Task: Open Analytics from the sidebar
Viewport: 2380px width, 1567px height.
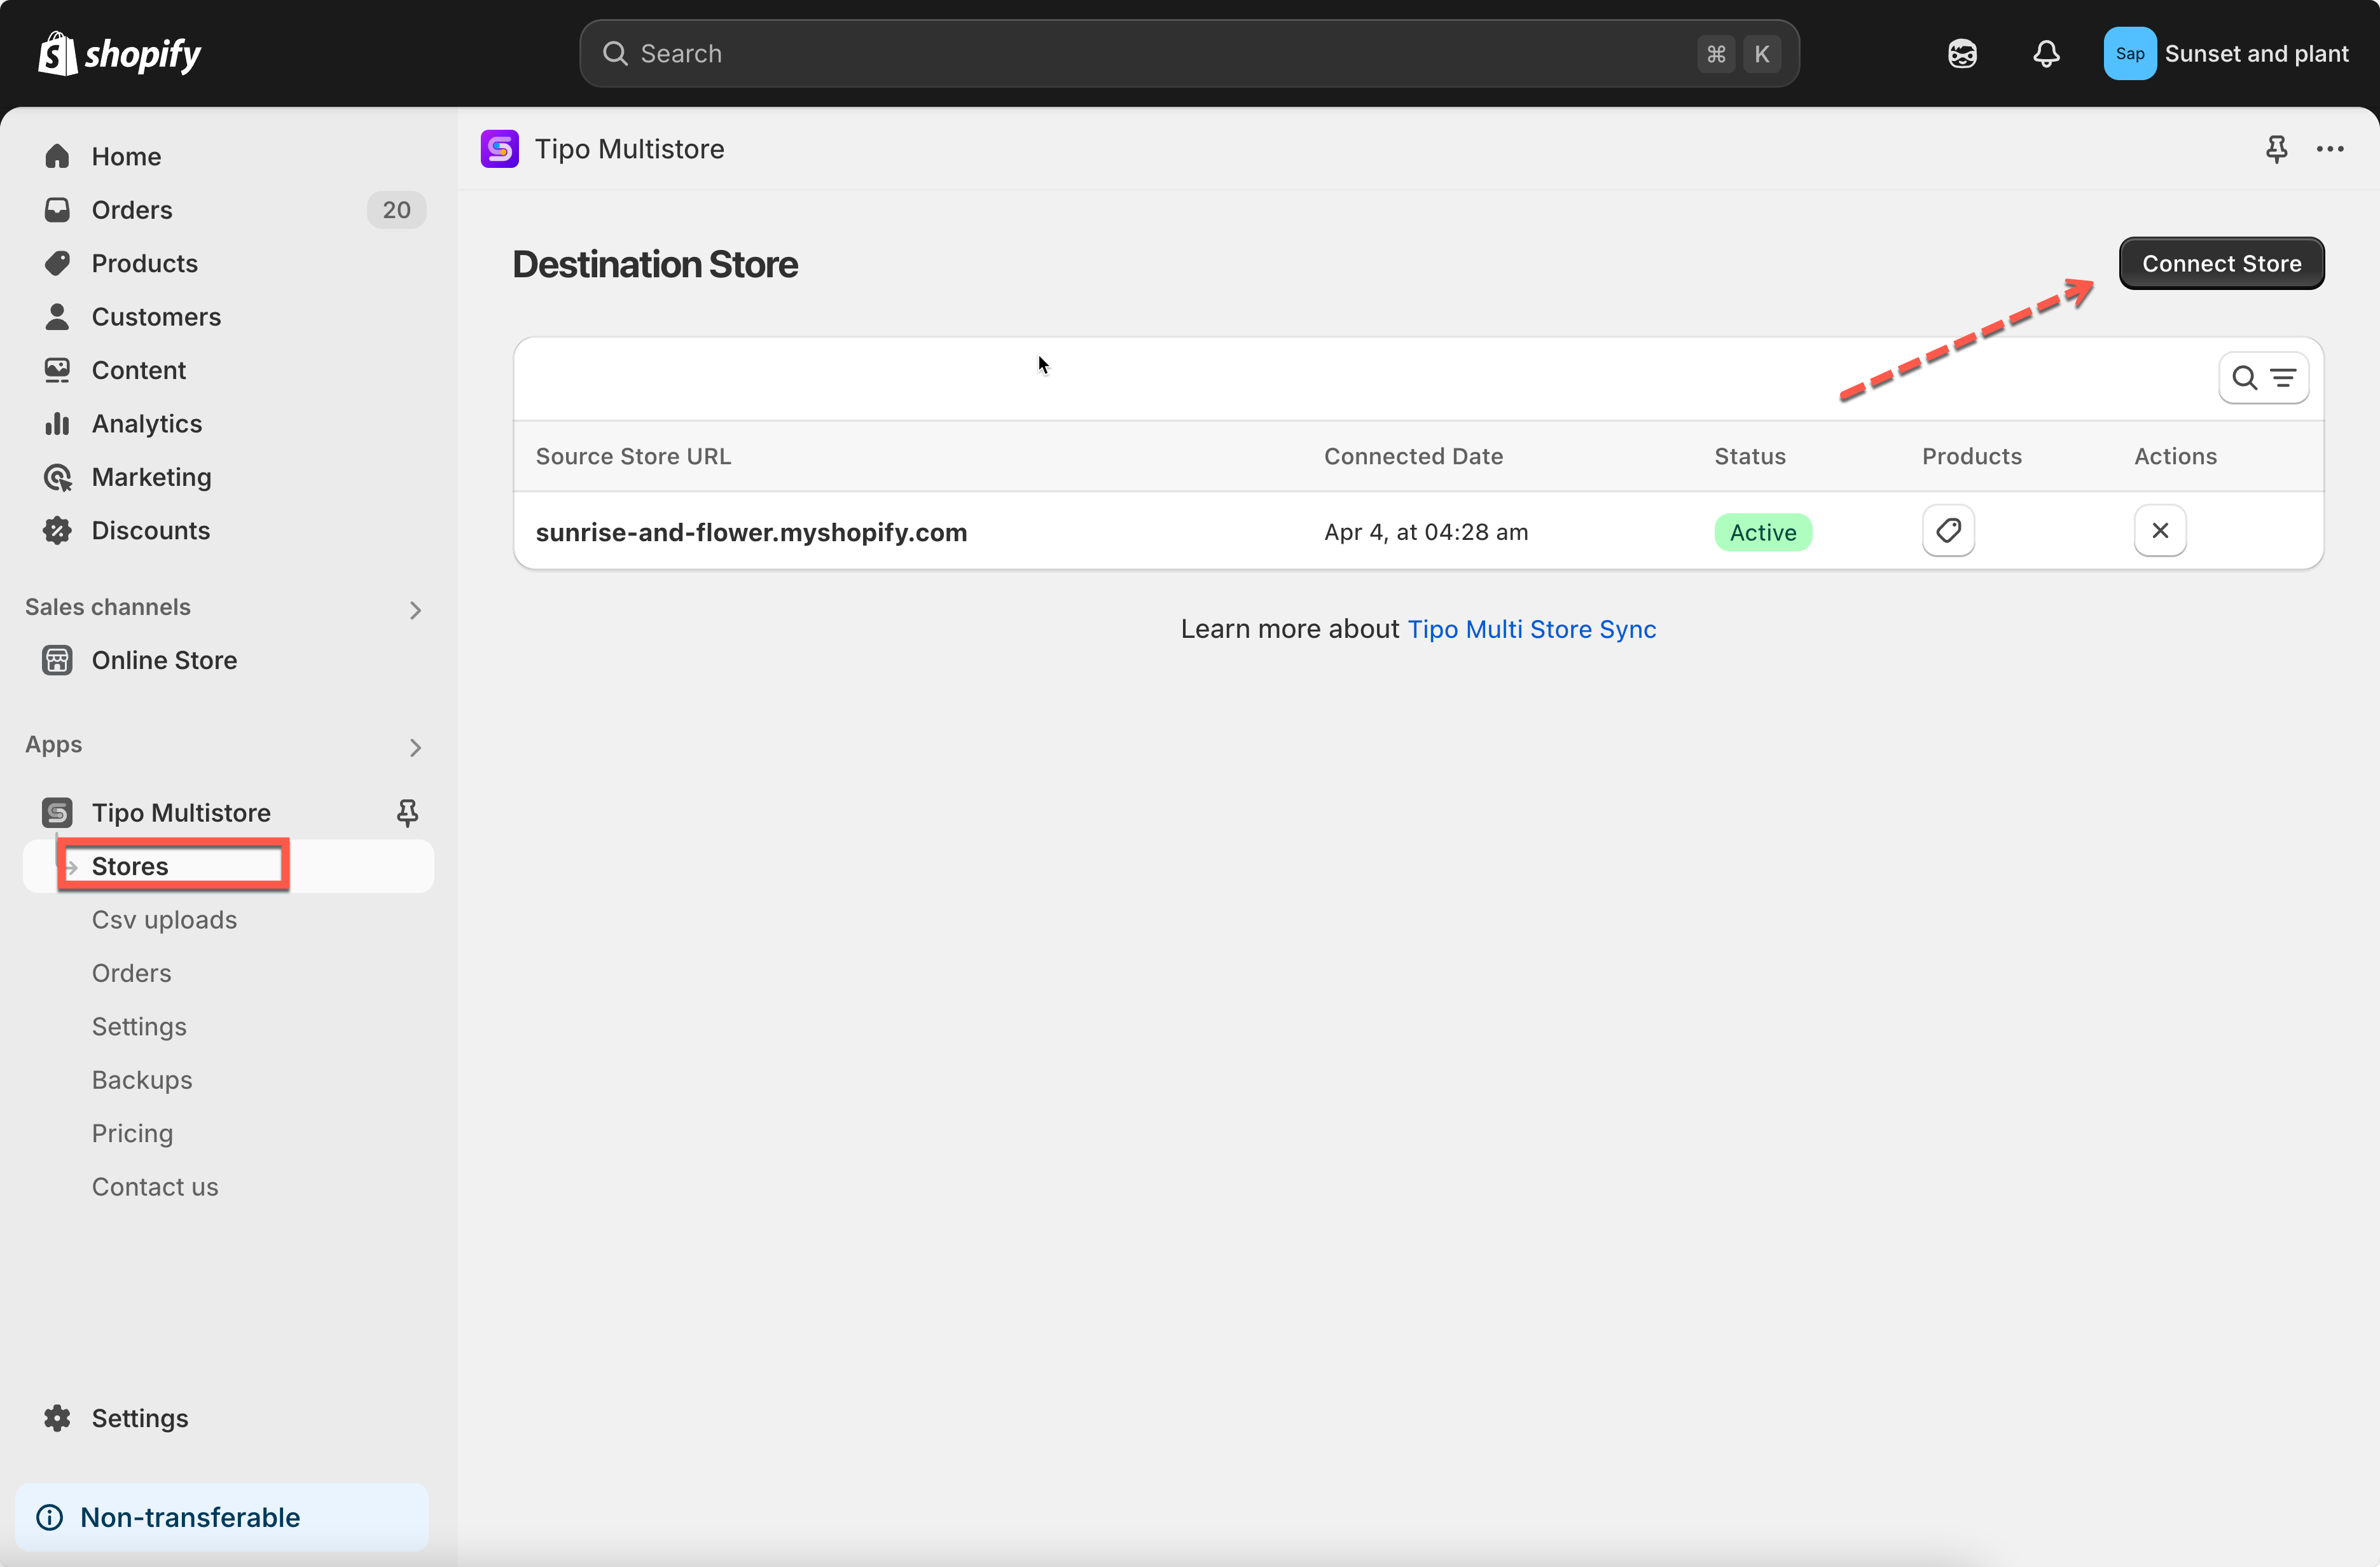Action: 147,423
